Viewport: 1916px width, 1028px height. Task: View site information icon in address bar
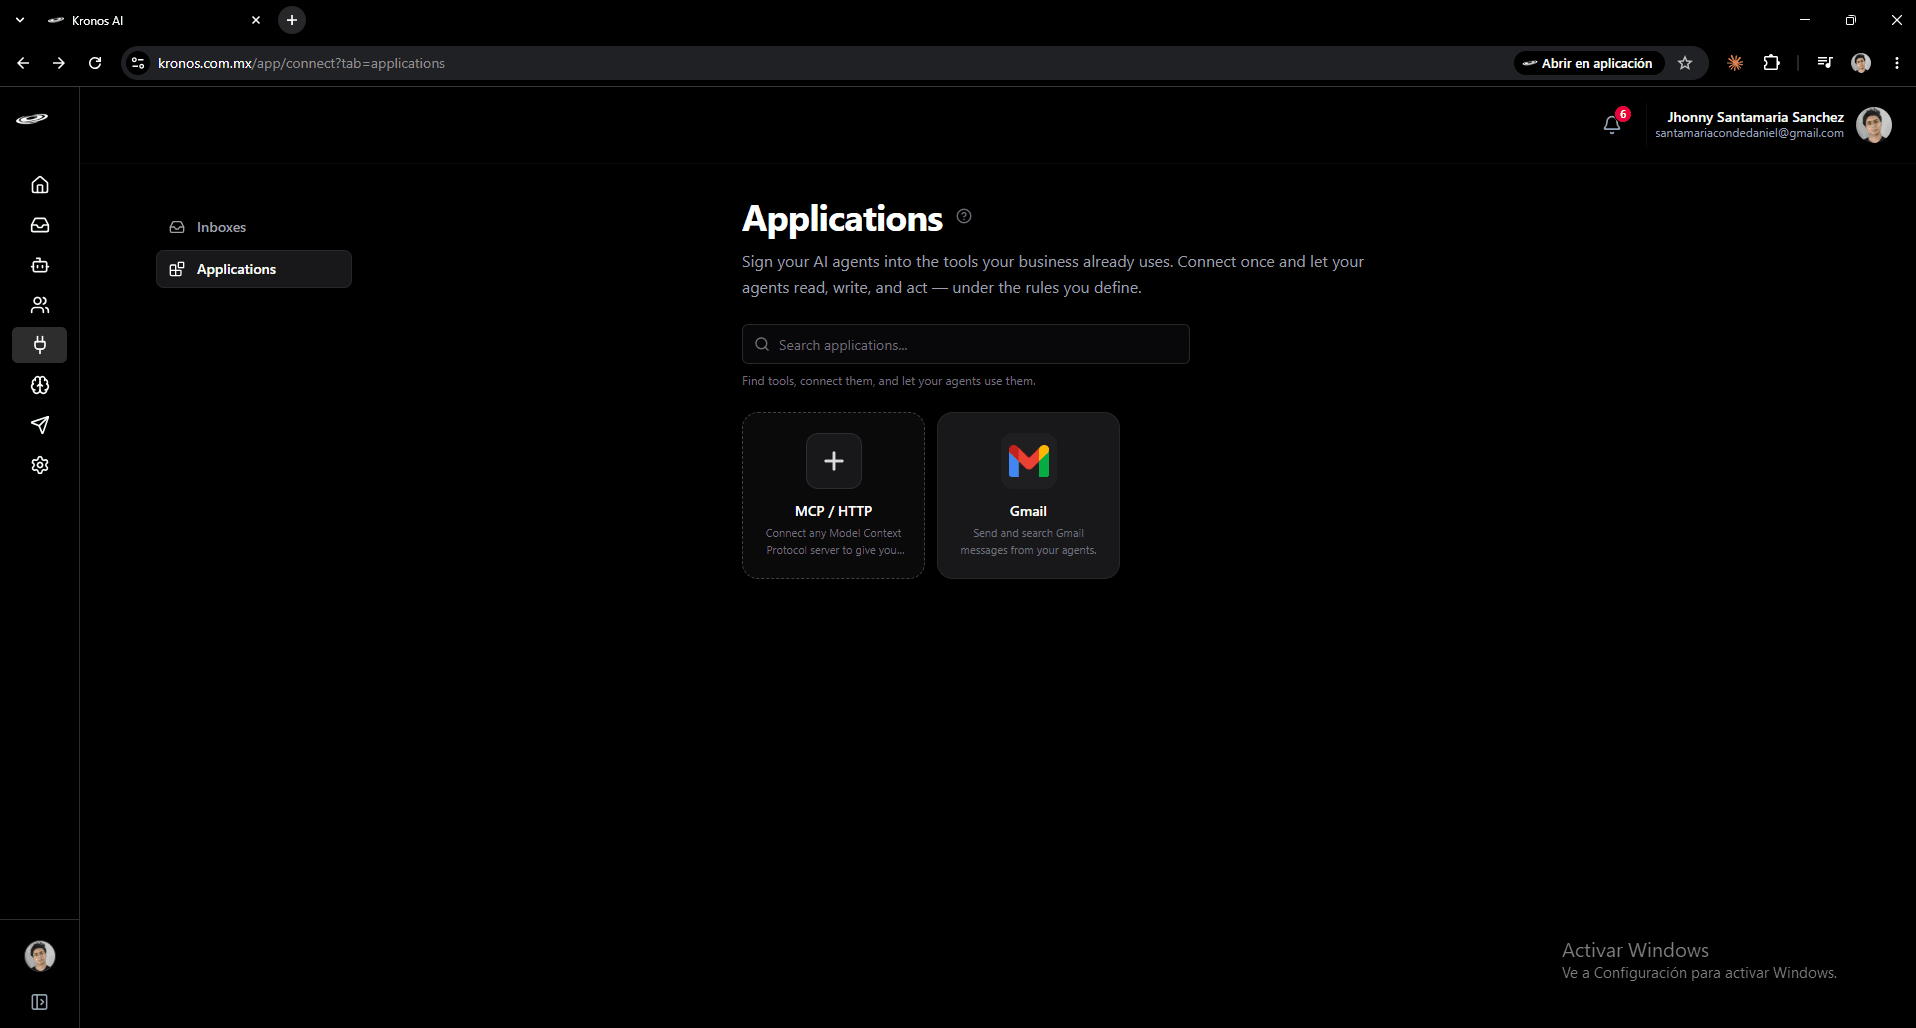click(138, 63)
